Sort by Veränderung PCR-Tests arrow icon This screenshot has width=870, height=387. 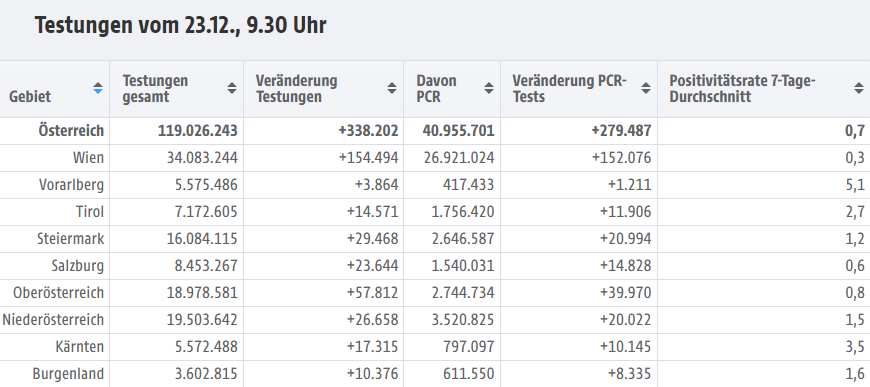pos(646,88)
